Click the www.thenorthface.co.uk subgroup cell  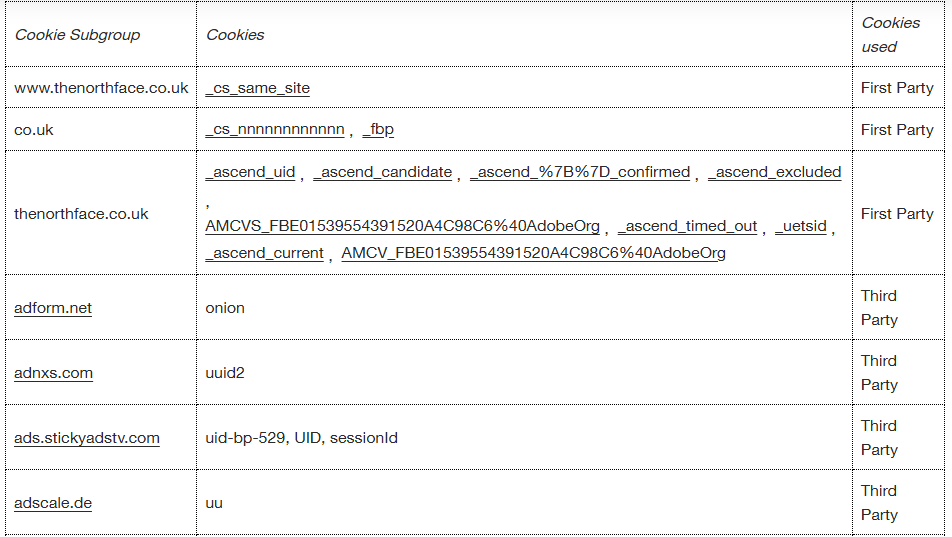coord(101,88)
